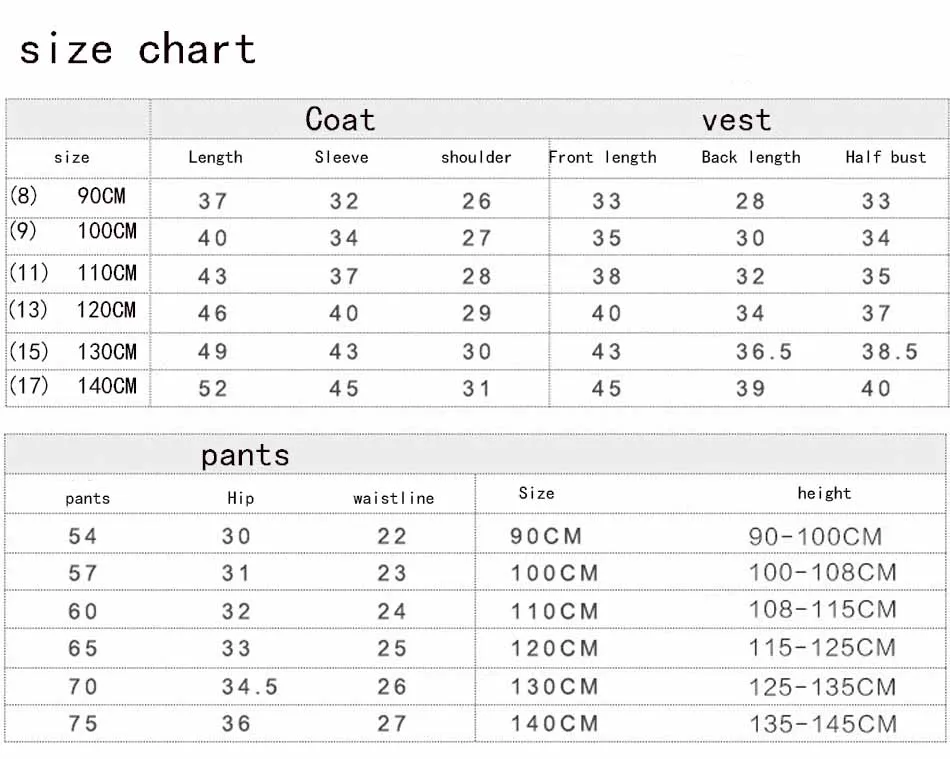The width and height of the screenshot is (950, 759).
Task: Click the pants table heading
Action: click(x=245, y=456)
